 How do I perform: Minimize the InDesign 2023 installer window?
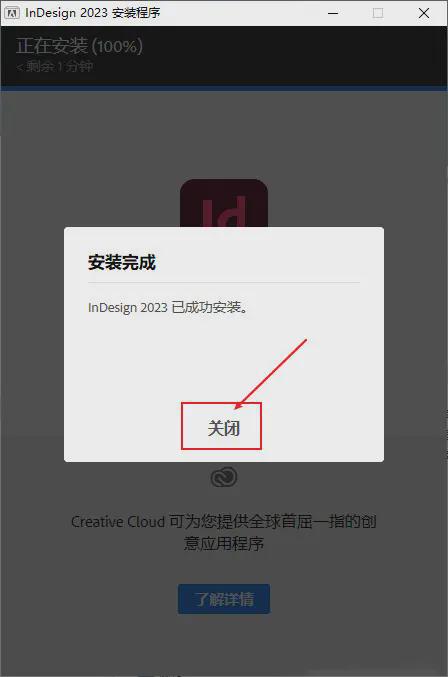click(x=333, y=13)
